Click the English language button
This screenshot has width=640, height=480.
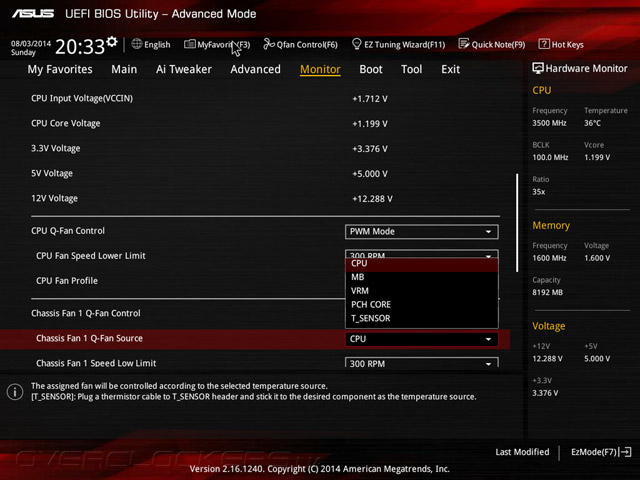coord(151,44)
